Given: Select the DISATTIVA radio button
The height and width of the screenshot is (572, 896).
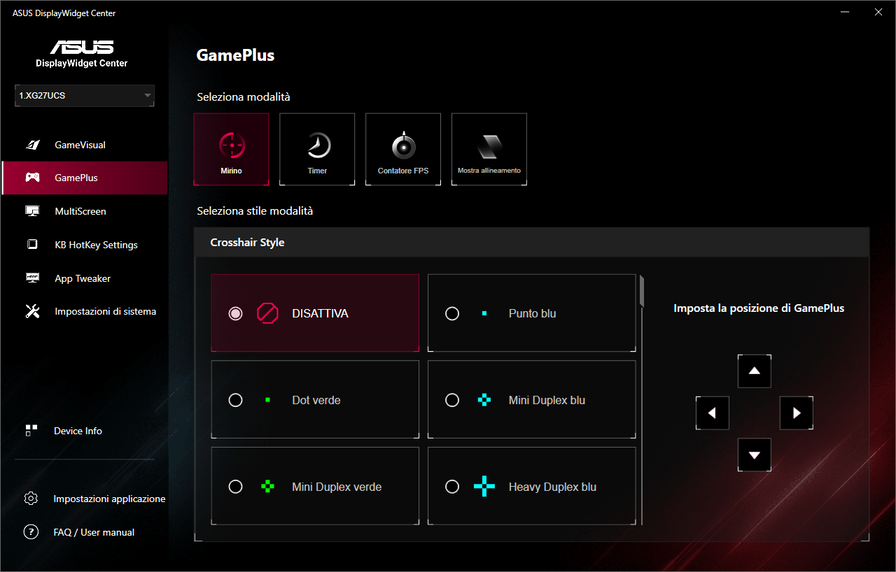Looking at the screenshot, I should tap(235, 314).
